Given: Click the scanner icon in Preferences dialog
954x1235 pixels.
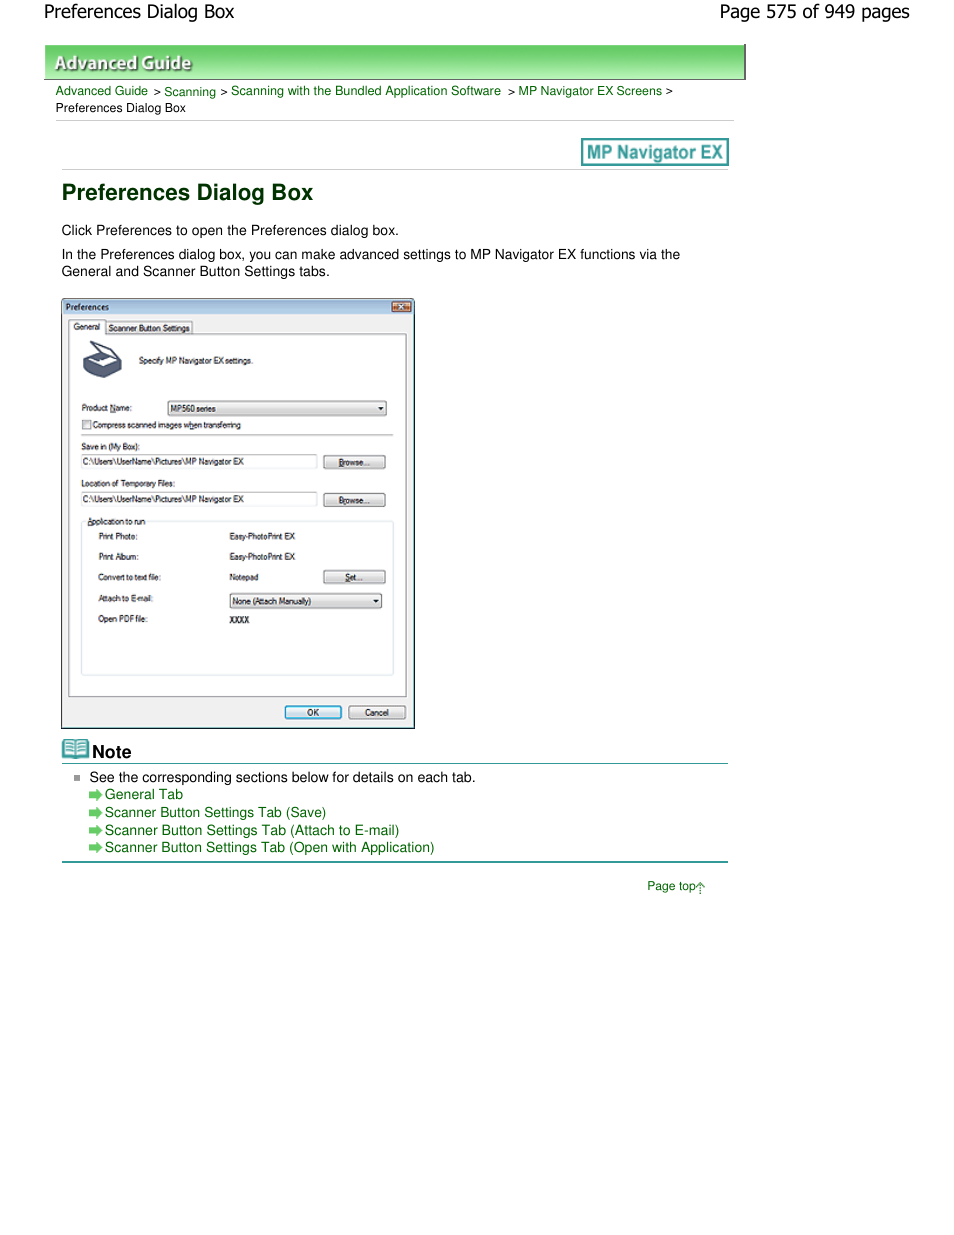Looking at the screenshot, I should (x=102, y=359).
